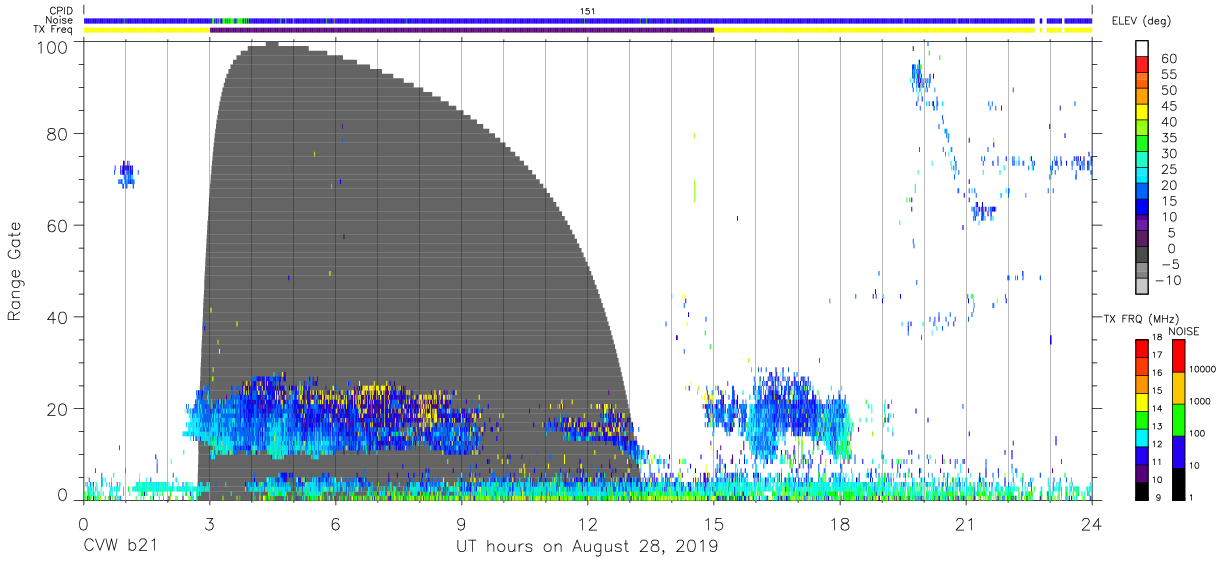Pick the blue elevation swatch between 10 and 15
This screenshot has height=567, width=1228.
(x=1143, y=208)
